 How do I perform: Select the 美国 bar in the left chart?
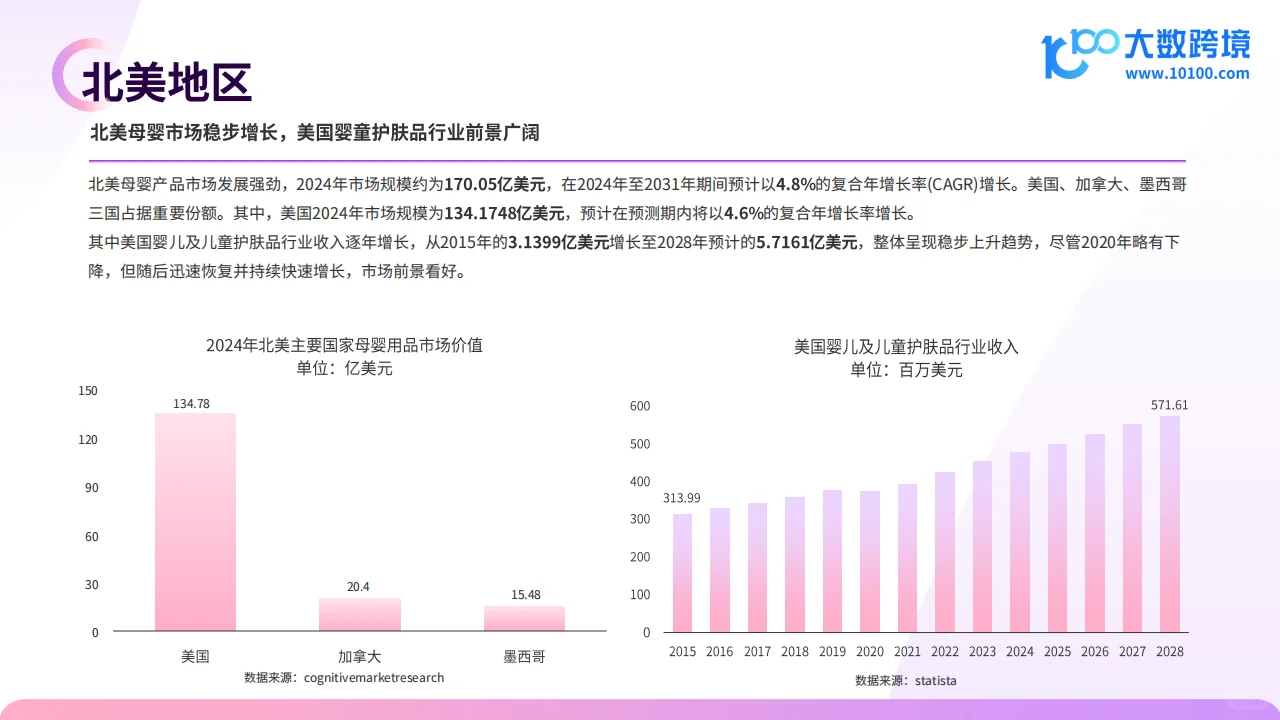tap(195, 520)
